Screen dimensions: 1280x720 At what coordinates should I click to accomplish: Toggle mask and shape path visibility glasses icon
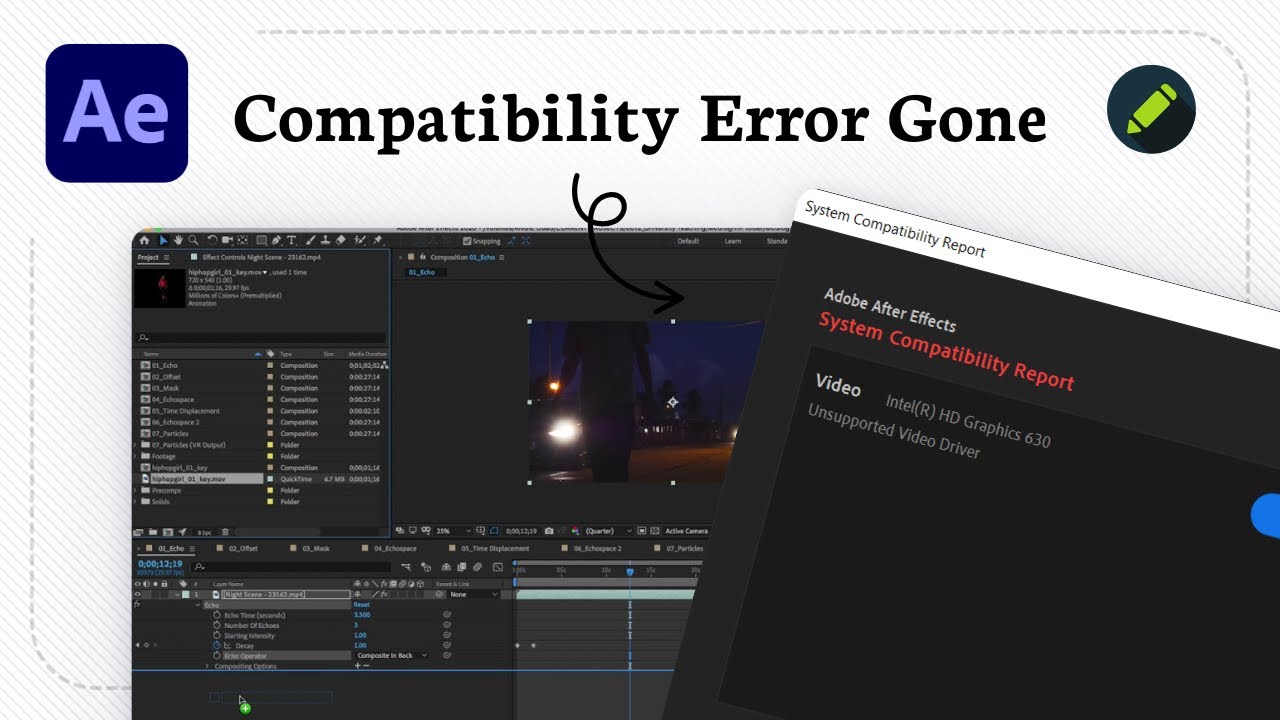click(426, 531)
